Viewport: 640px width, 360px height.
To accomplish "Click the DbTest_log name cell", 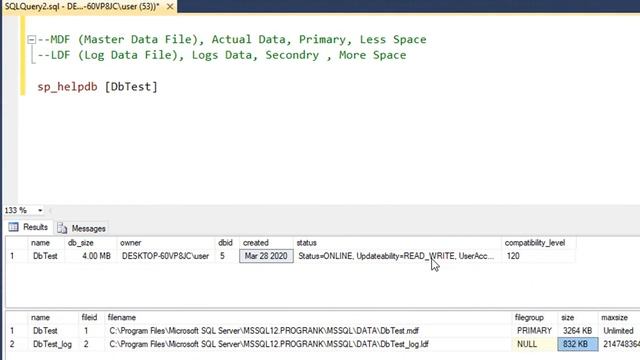I will 53,344.
